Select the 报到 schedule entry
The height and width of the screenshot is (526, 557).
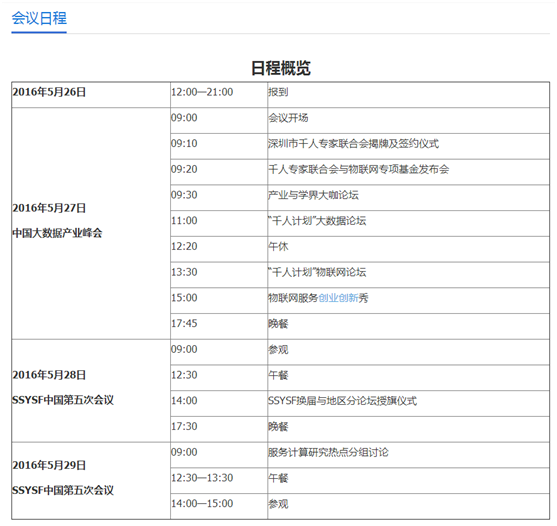pos(278,92)
